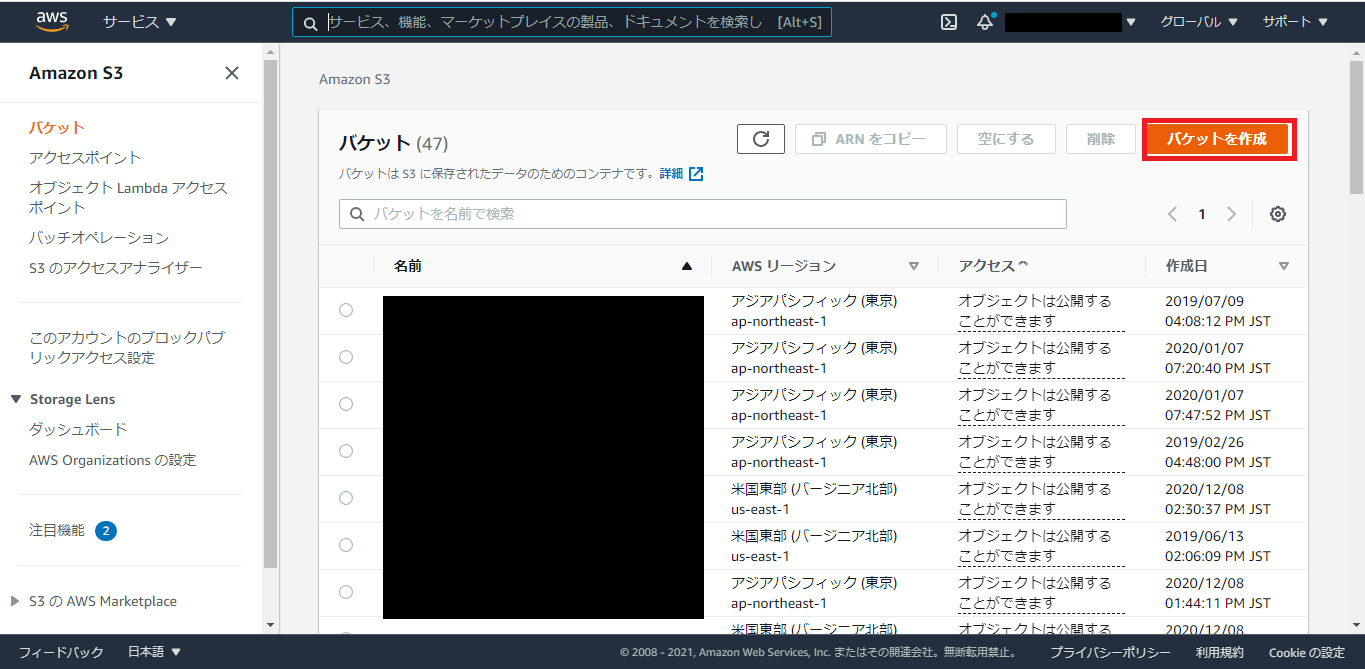Viewport: 1365px width, 669px height.
Task: Open Storage Lens ダッシュボード
Action: pyautogui.click(x=78, y=429)
